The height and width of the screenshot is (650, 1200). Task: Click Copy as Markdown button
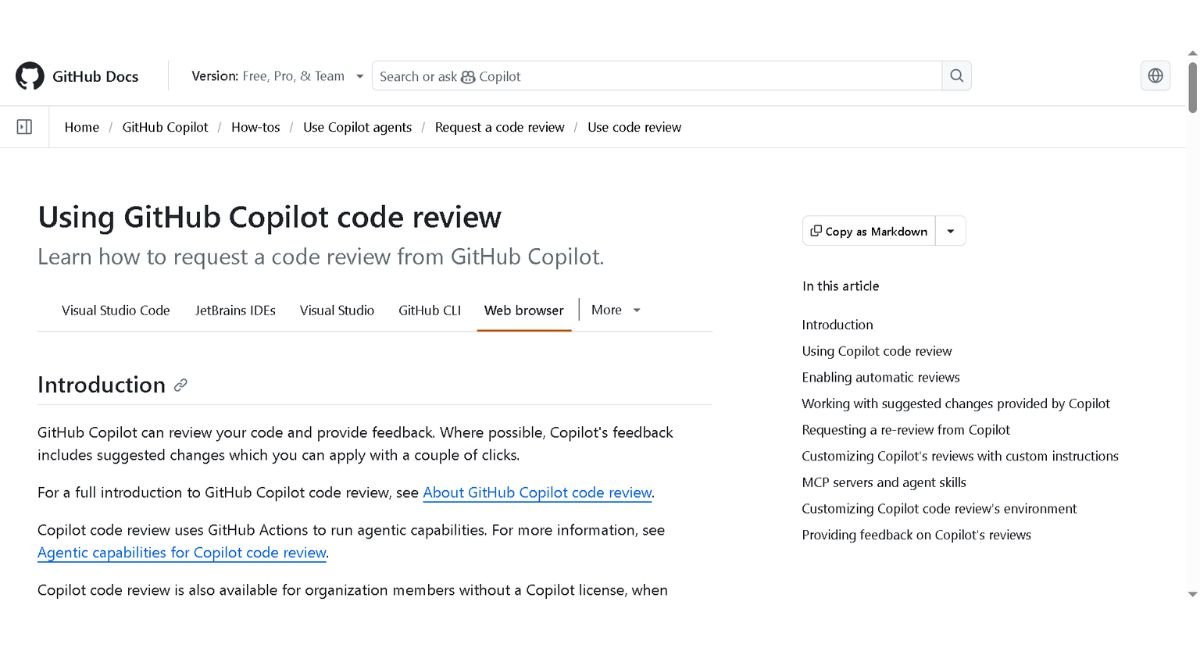pyautogui.click(x=869, y=231)
